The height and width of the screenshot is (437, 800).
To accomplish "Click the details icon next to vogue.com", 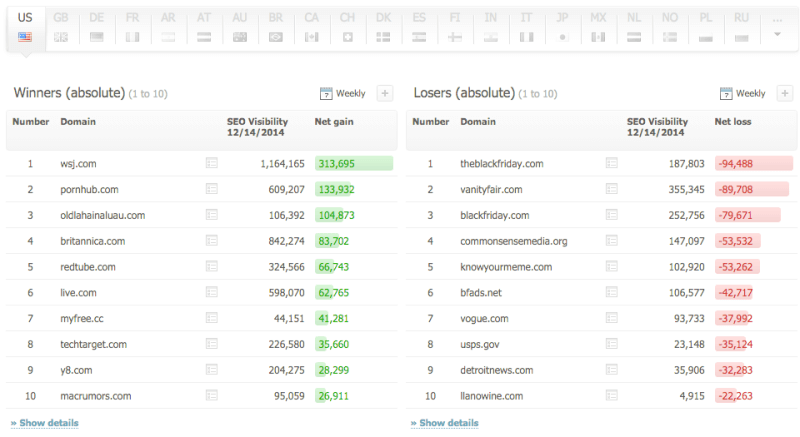I will click(x=611, y=319).
